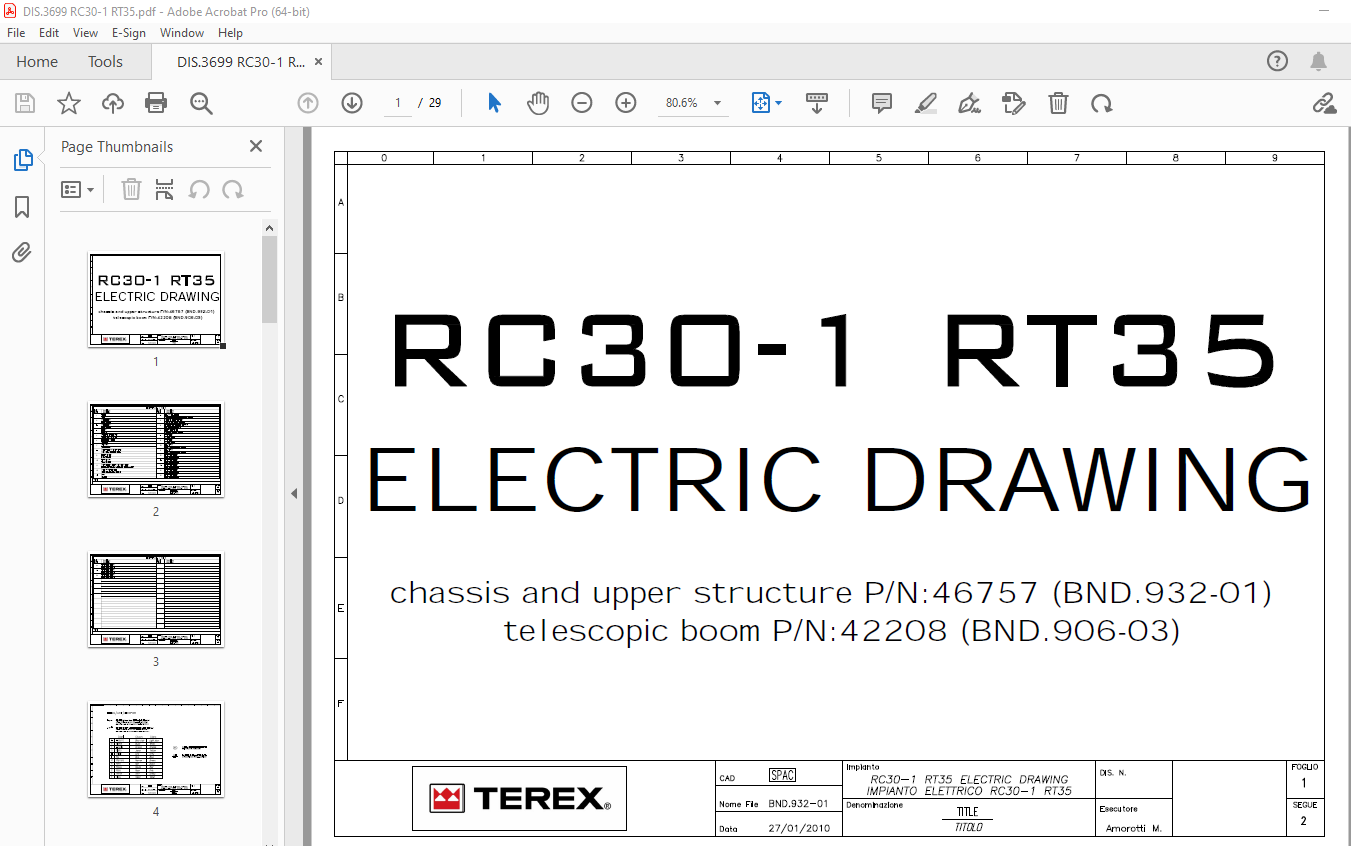Click the thumbnails scrollbar up arrow
Viewport: 1351px width, 846px height.
coord(270,228)
